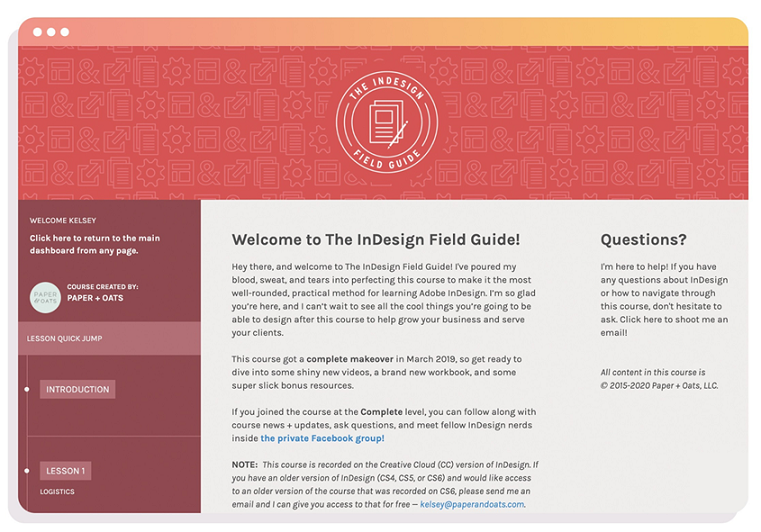Click the InDesign Field Guide circular logo

tap(387, 122)
